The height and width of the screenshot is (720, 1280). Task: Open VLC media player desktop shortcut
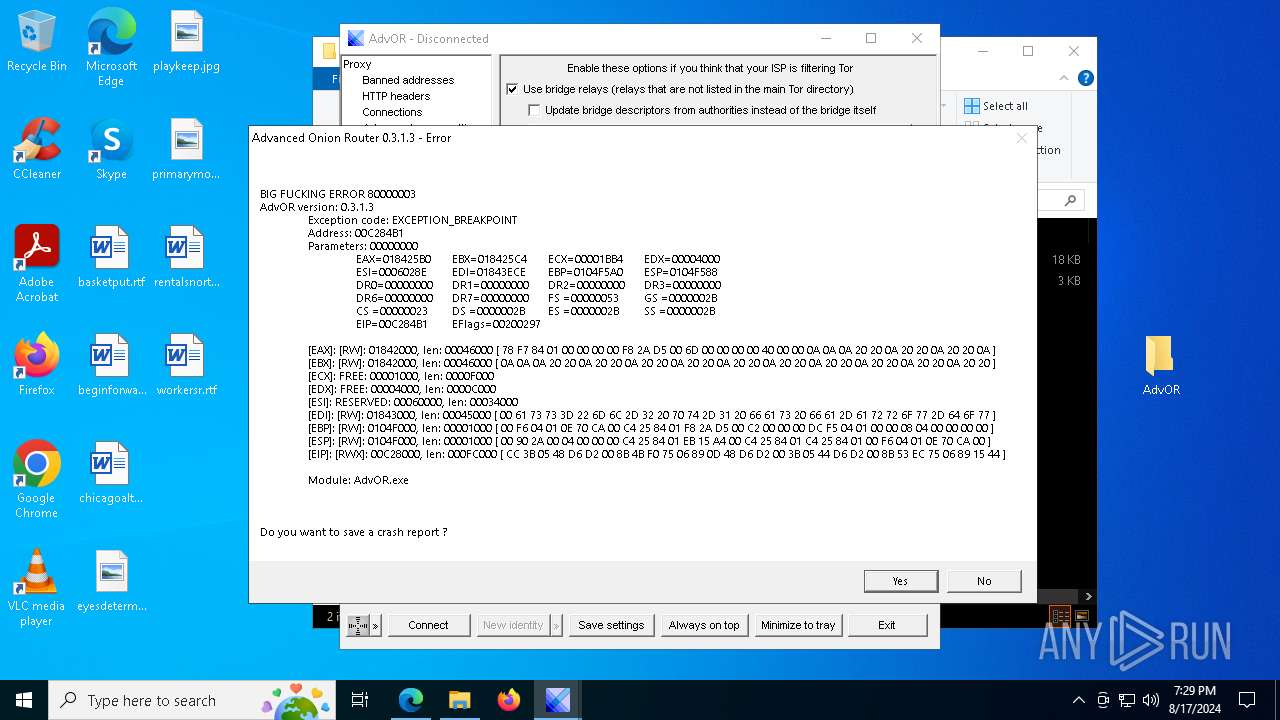[x=37, y=588]
